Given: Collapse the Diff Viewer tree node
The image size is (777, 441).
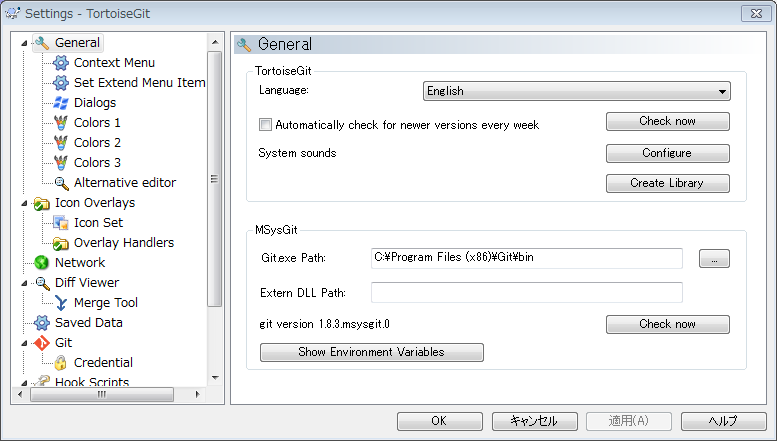Looking at the screenshot, I should click(24, 283).
